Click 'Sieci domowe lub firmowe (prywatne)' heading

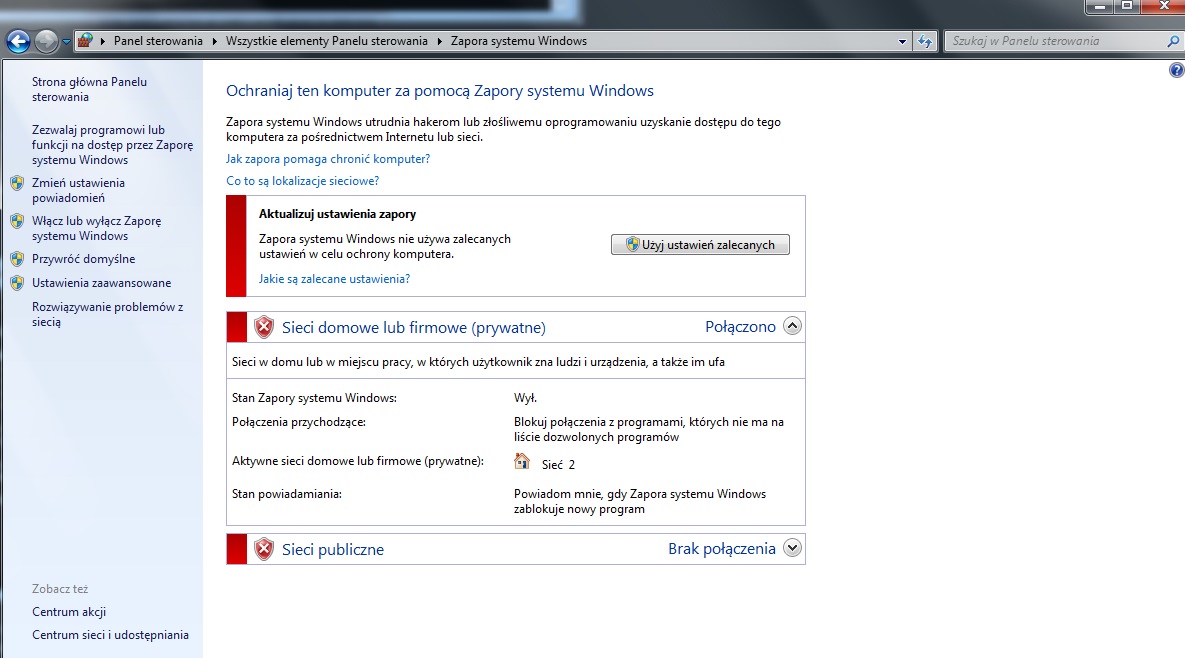point(413,327)
